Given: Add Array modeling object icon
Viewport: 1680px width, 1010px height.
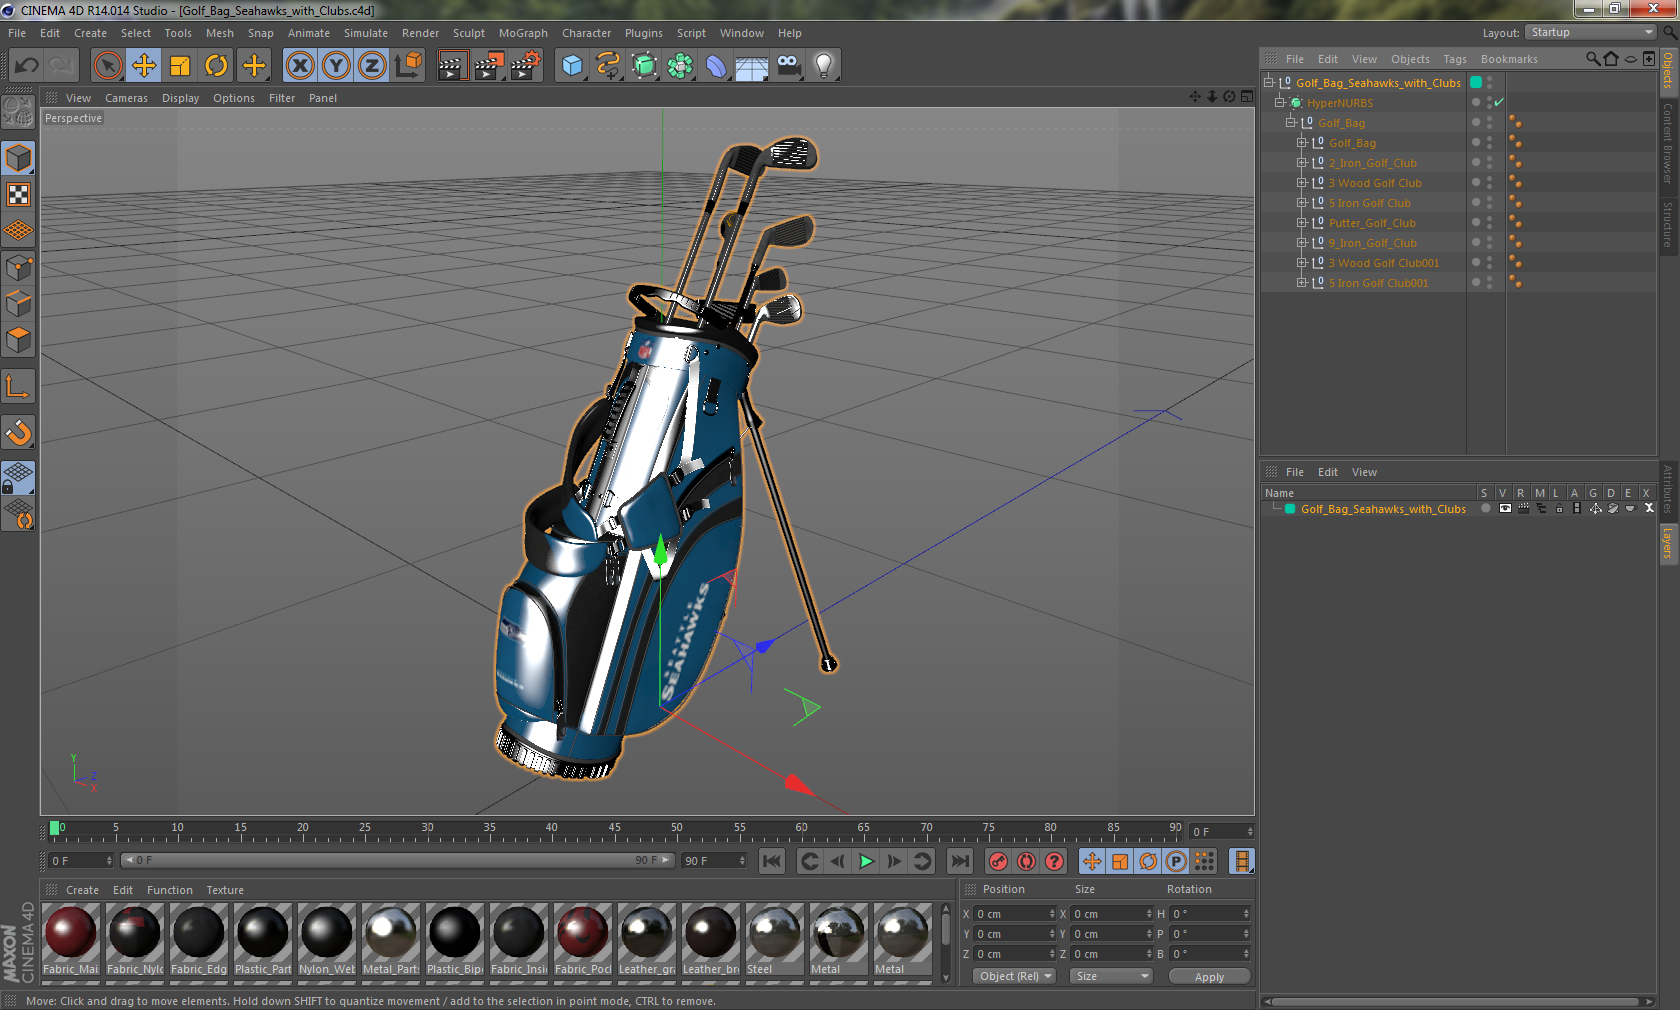Looking at the screenshot, I should pos(680,66).
